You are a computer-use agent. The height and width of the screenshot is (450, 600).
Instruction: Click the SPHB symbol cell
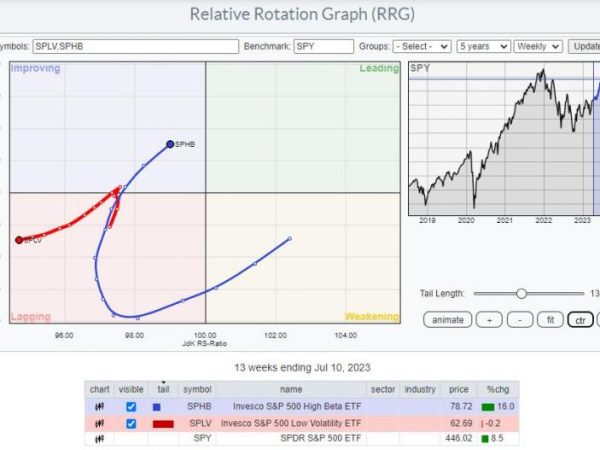(199, 406)
